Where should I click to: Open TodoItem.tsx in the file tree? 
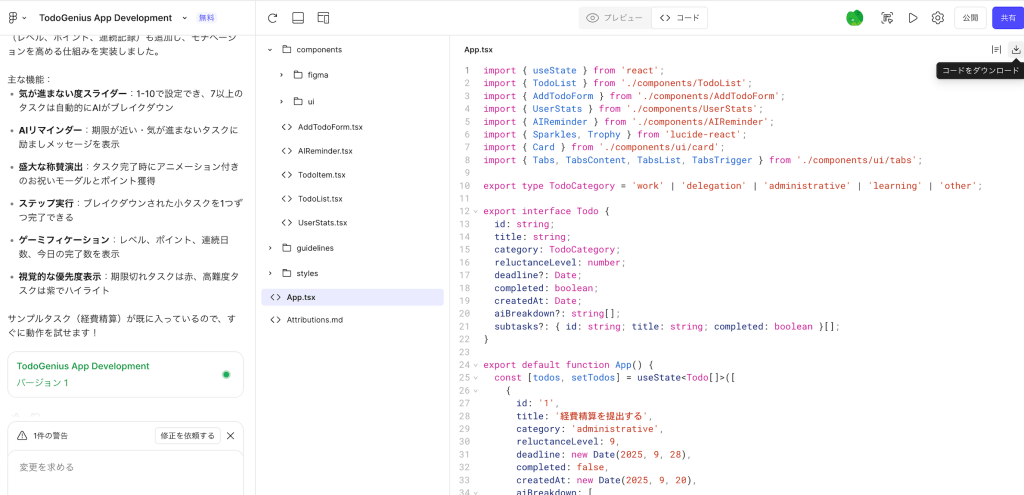tap(320, 174)
